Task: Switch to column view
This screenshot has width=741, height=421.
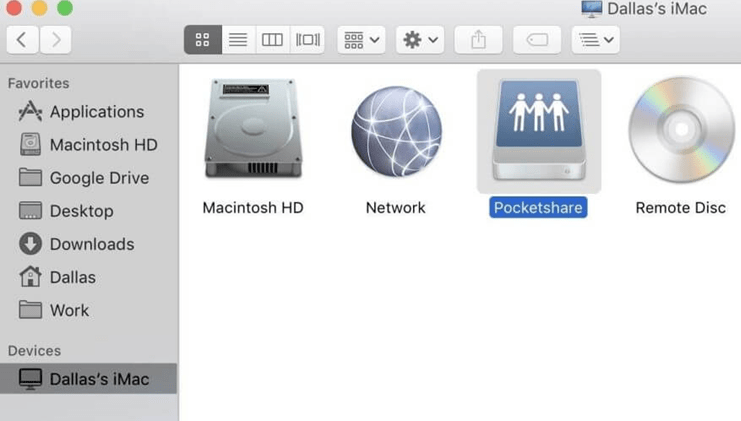Action: [272, 40]
